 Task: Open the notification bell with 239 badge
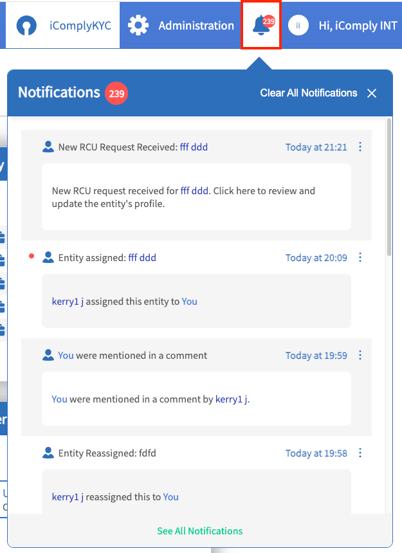click(261, 25)
